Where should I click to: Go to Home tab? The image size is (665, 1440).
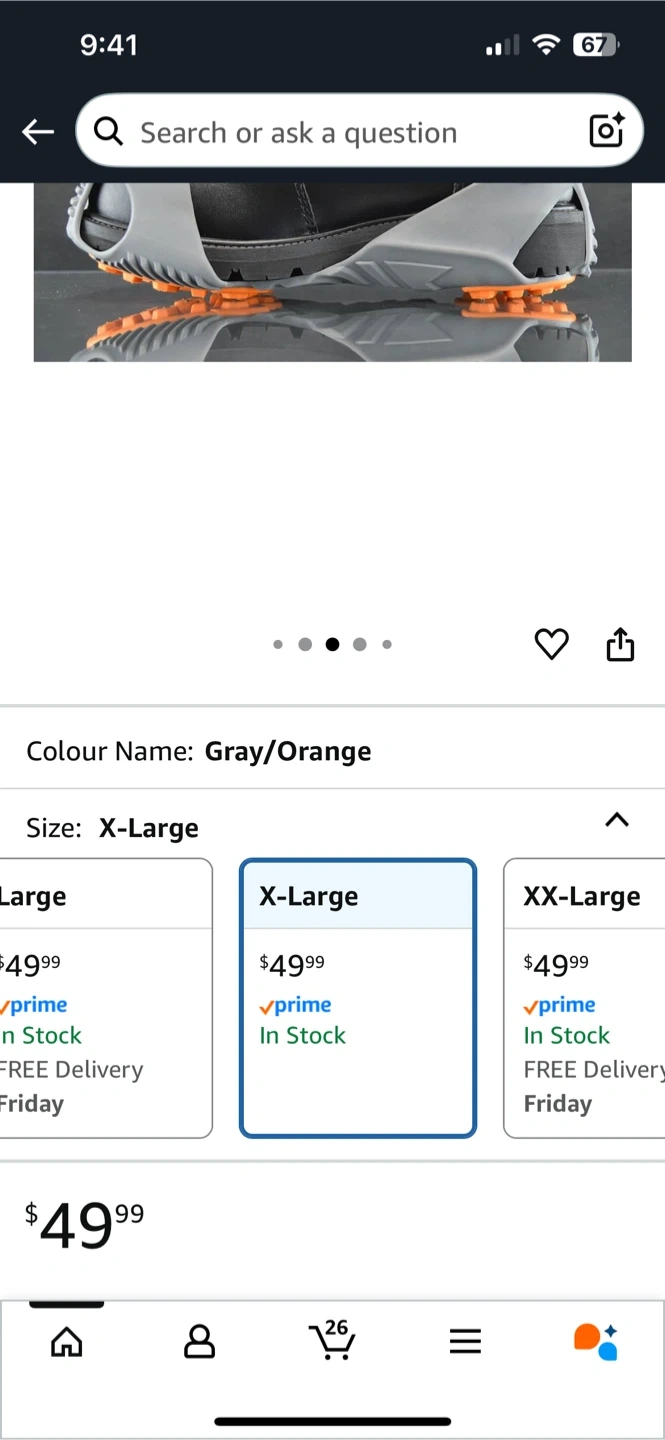pos(67,1341)
